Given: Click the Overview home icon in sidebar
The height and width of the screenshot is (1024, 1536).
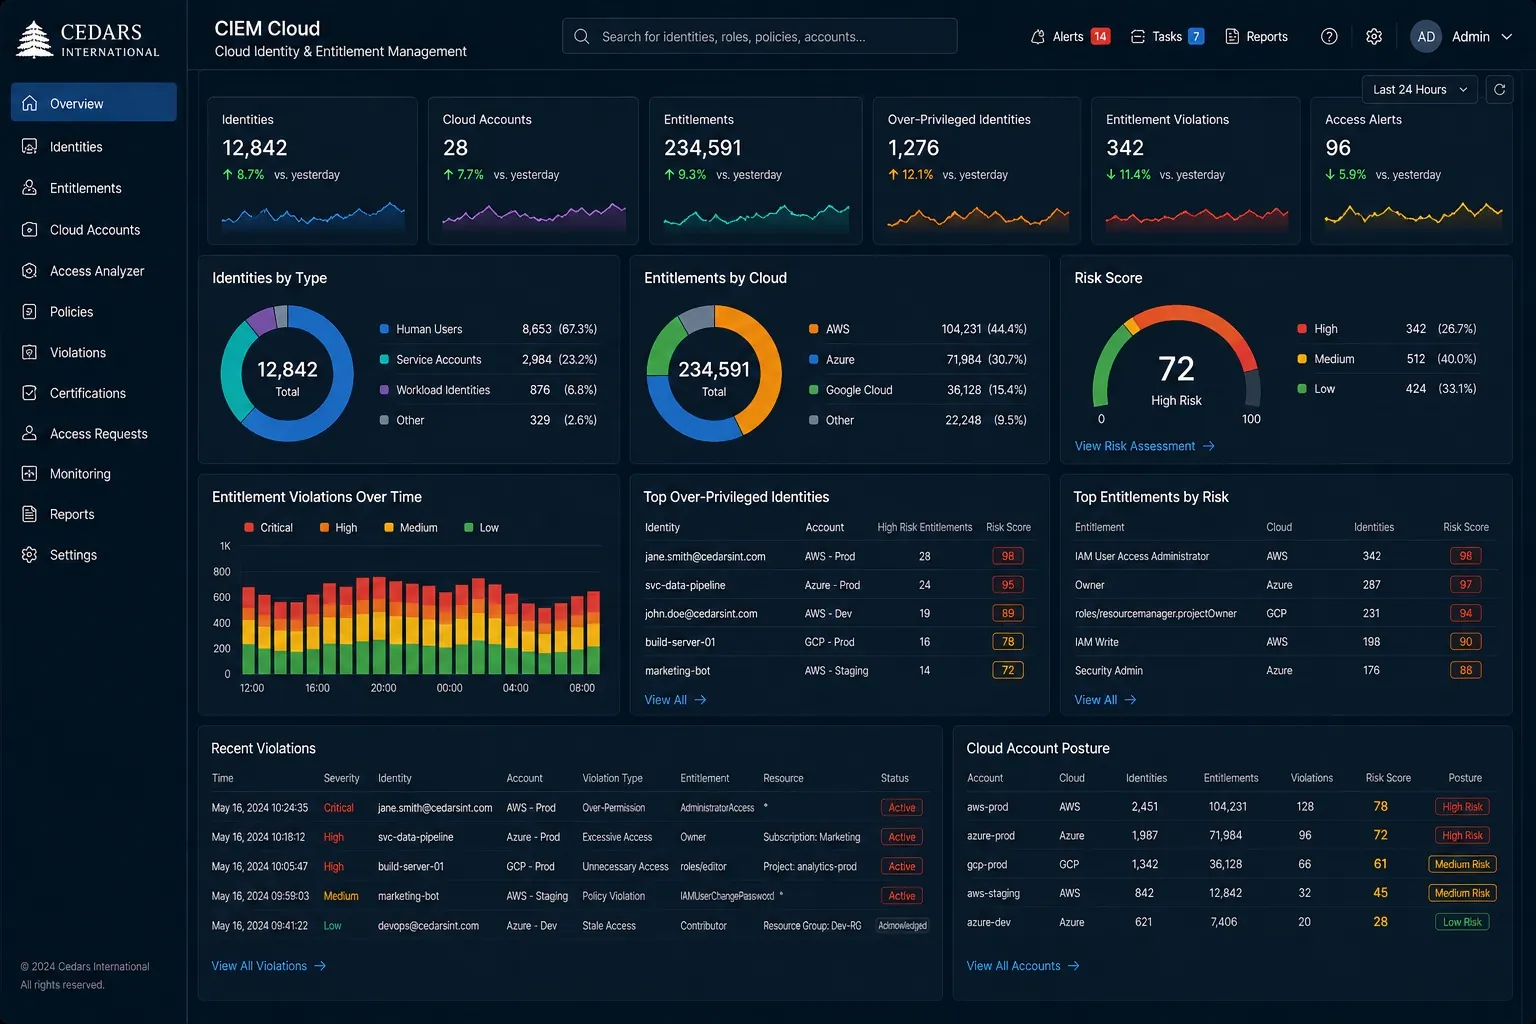Looking at the screenshot, I should tap(30, 103).
